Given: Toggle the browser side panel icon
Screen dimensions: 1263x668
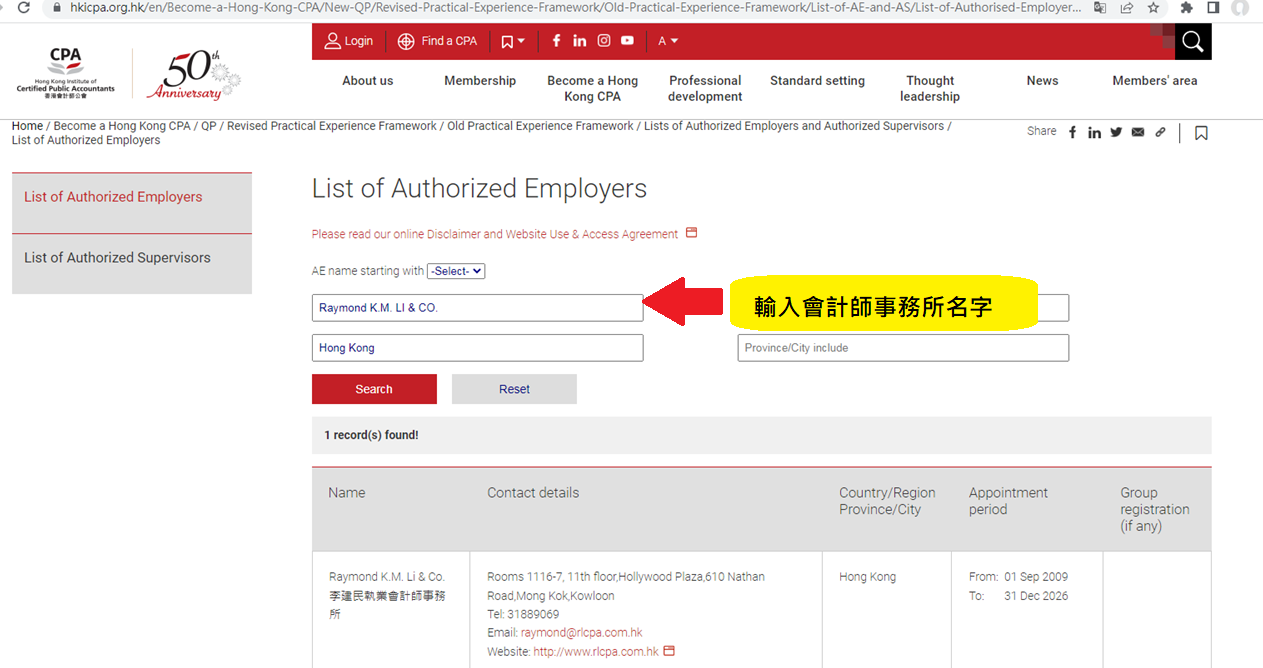Looking at the screenshot, I should point(1213,7).
